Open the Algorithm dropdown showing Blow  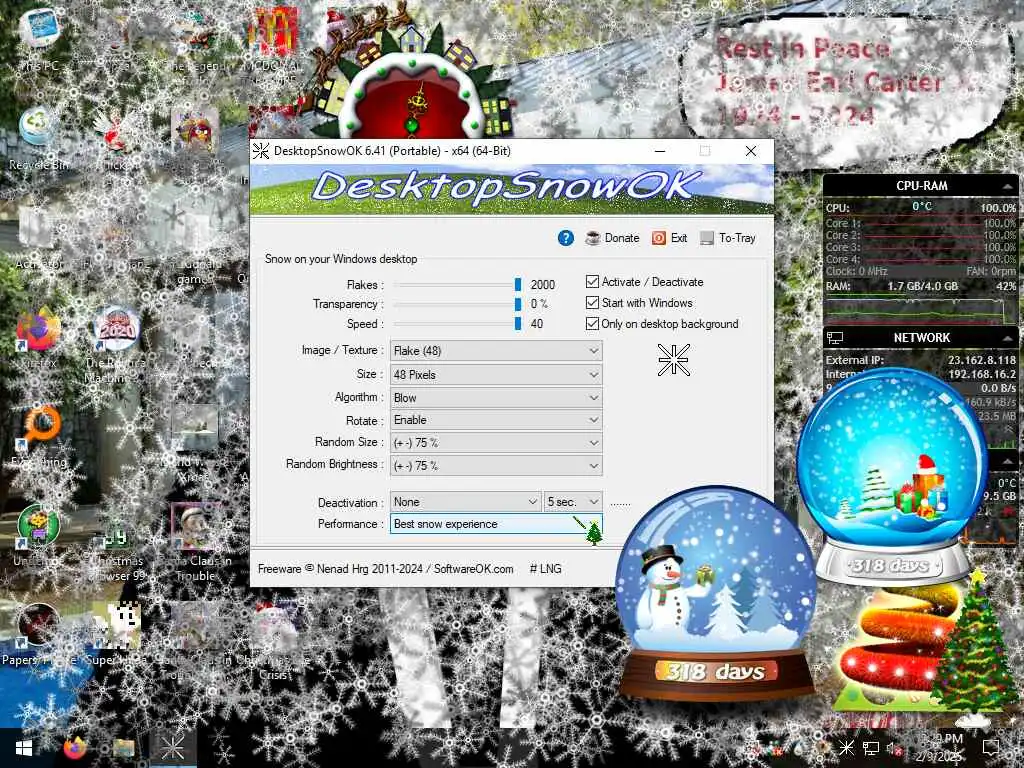[496, 397]
